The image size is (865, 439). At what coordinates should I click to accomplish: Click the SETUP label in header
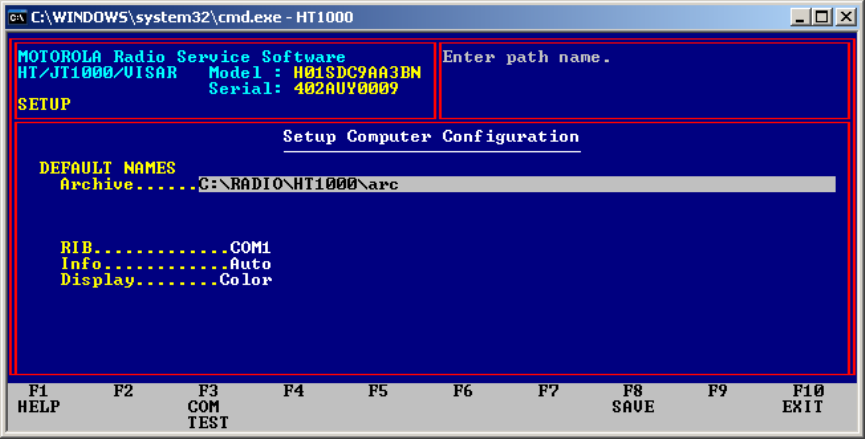tap(44, 104)
